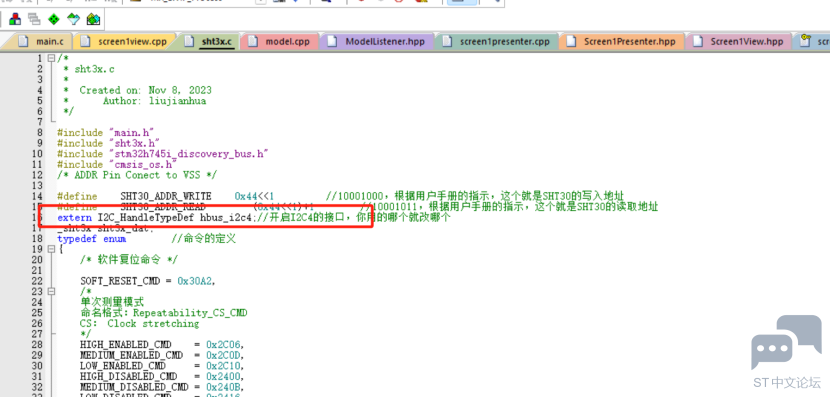830x398 pixels.
Task: Click the MEDIUM_DISABLED_CMD = 0x240B line
Action: pos(162,387)
